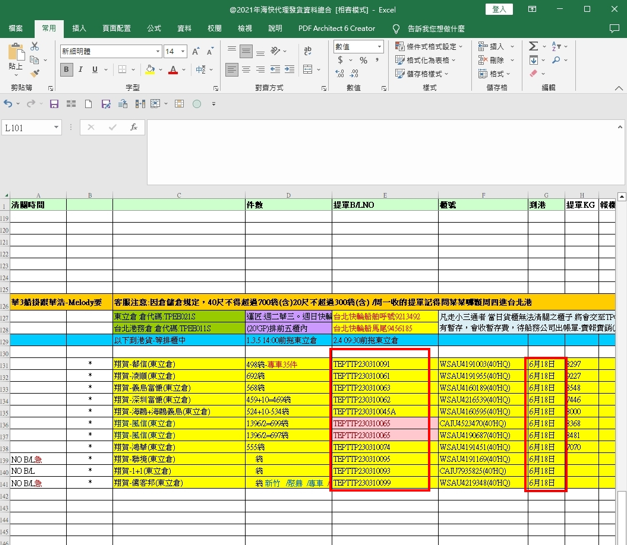Toggle italic formatting
627x546 pixels.
tap(81, 70)
